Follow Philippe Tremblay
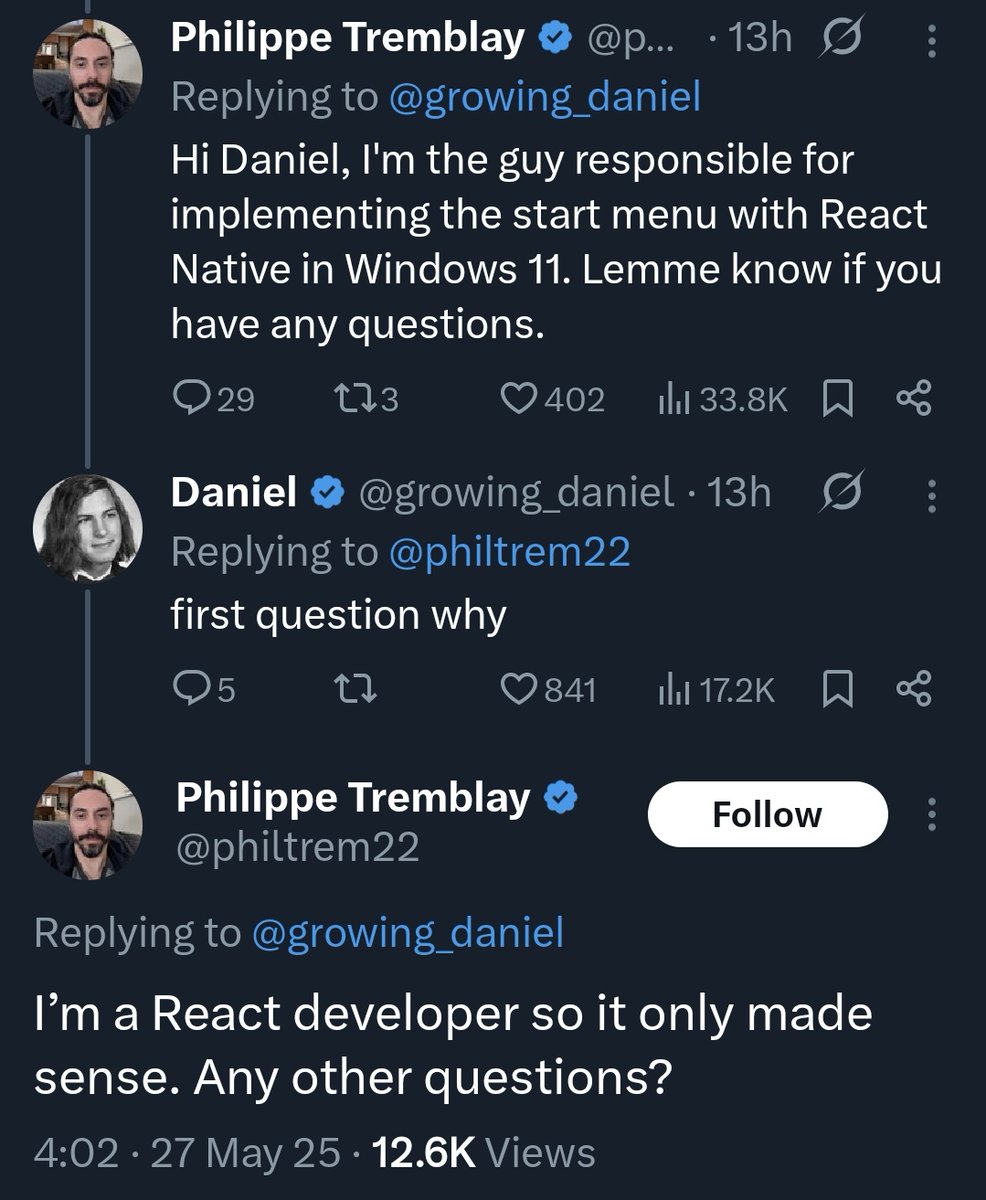Screen dimensions: 986x1200 (768, 814)
